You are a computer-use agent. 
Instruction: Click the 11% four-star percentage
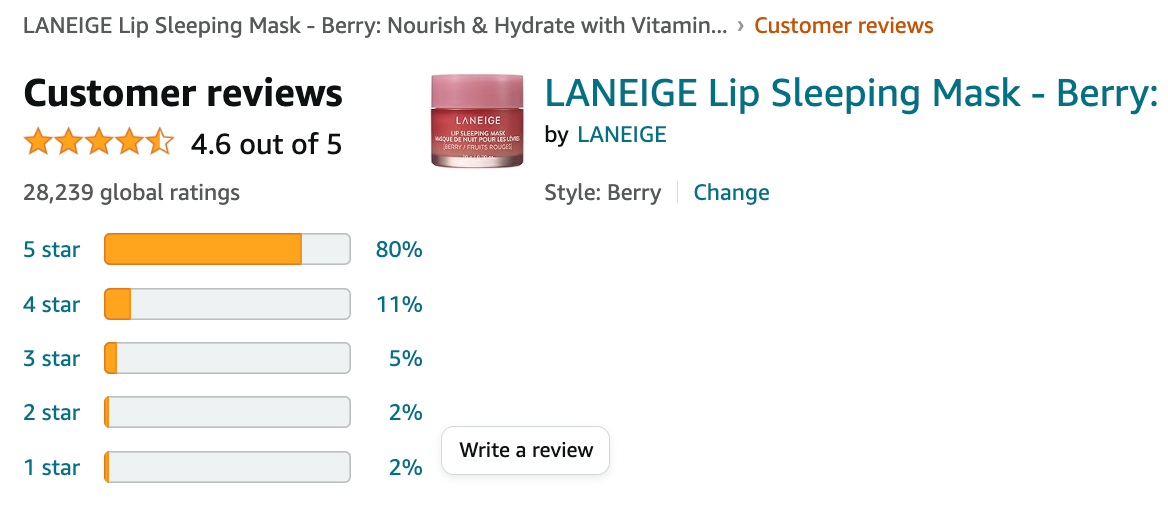coord(399,304)
